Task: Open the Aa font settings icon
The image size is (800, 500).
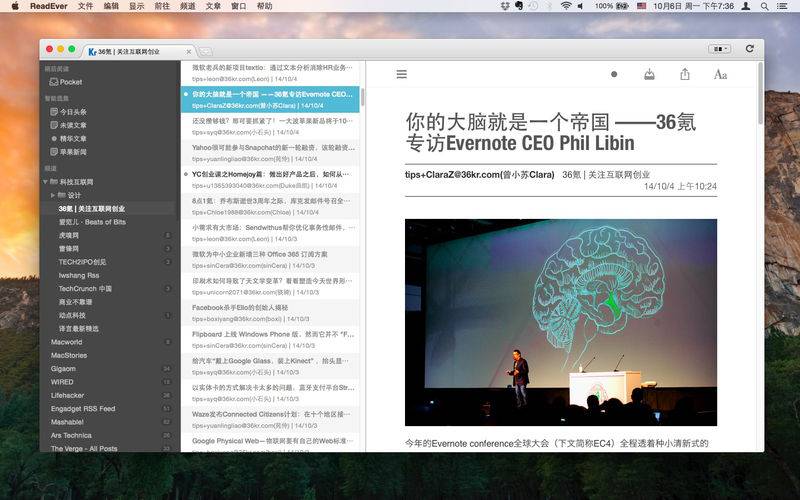Action: pyautogui.click(x=720, y=74)
